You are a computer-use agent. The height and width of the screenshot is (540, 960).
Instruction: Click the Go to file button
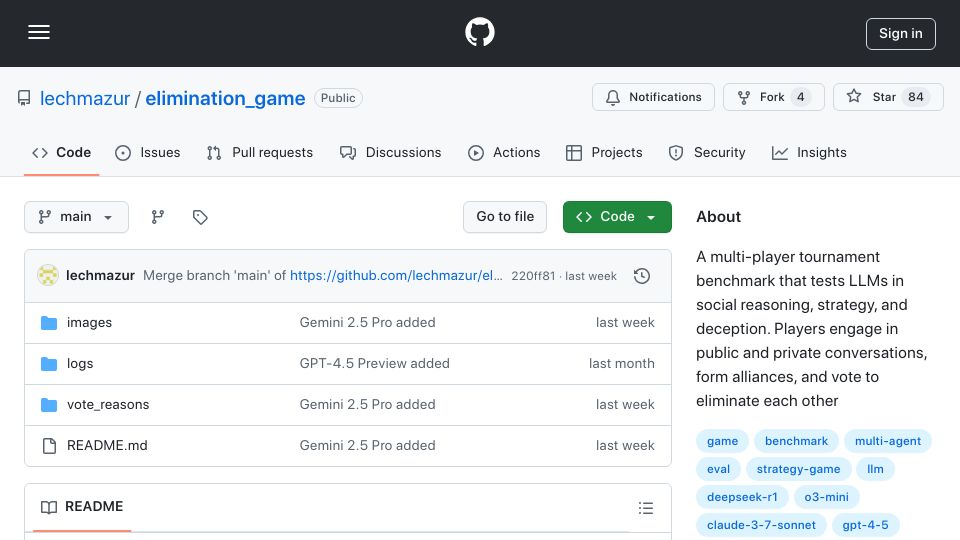pyautogui.click(x=505, y=217)
